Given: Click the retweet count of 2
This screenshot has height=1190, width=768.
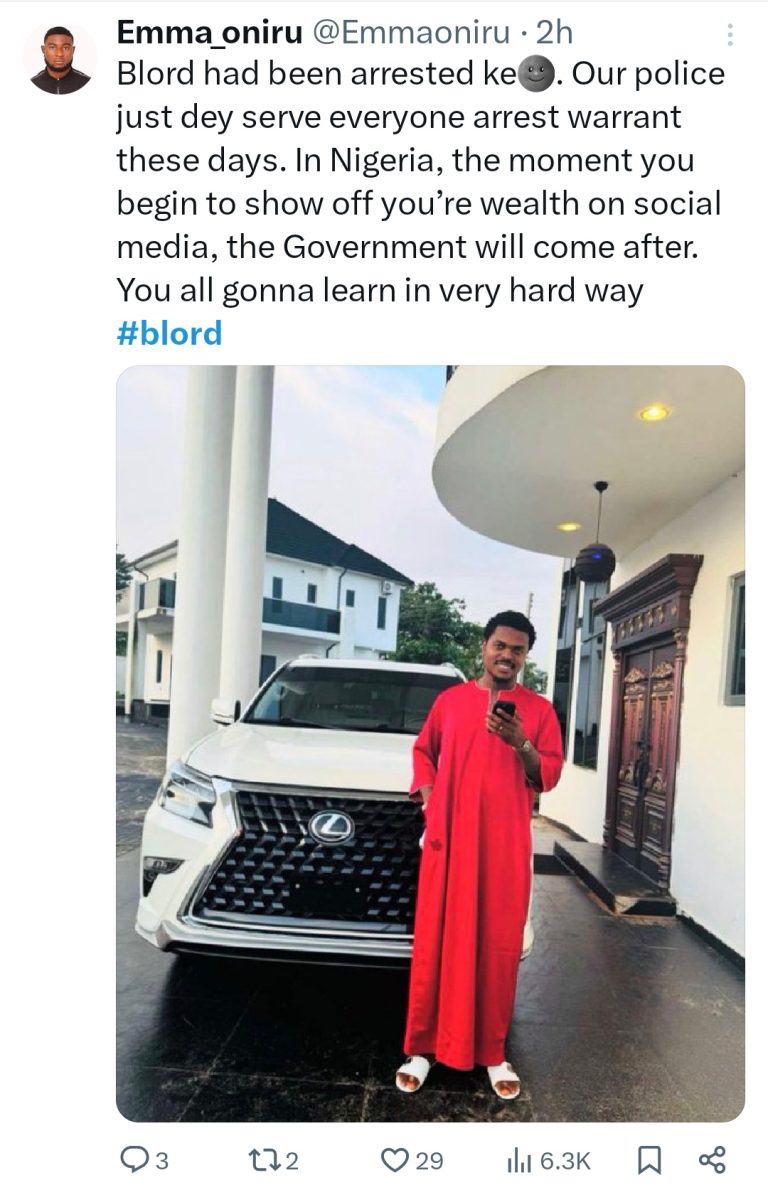Looking at the screenshot, I should 293,1161.
